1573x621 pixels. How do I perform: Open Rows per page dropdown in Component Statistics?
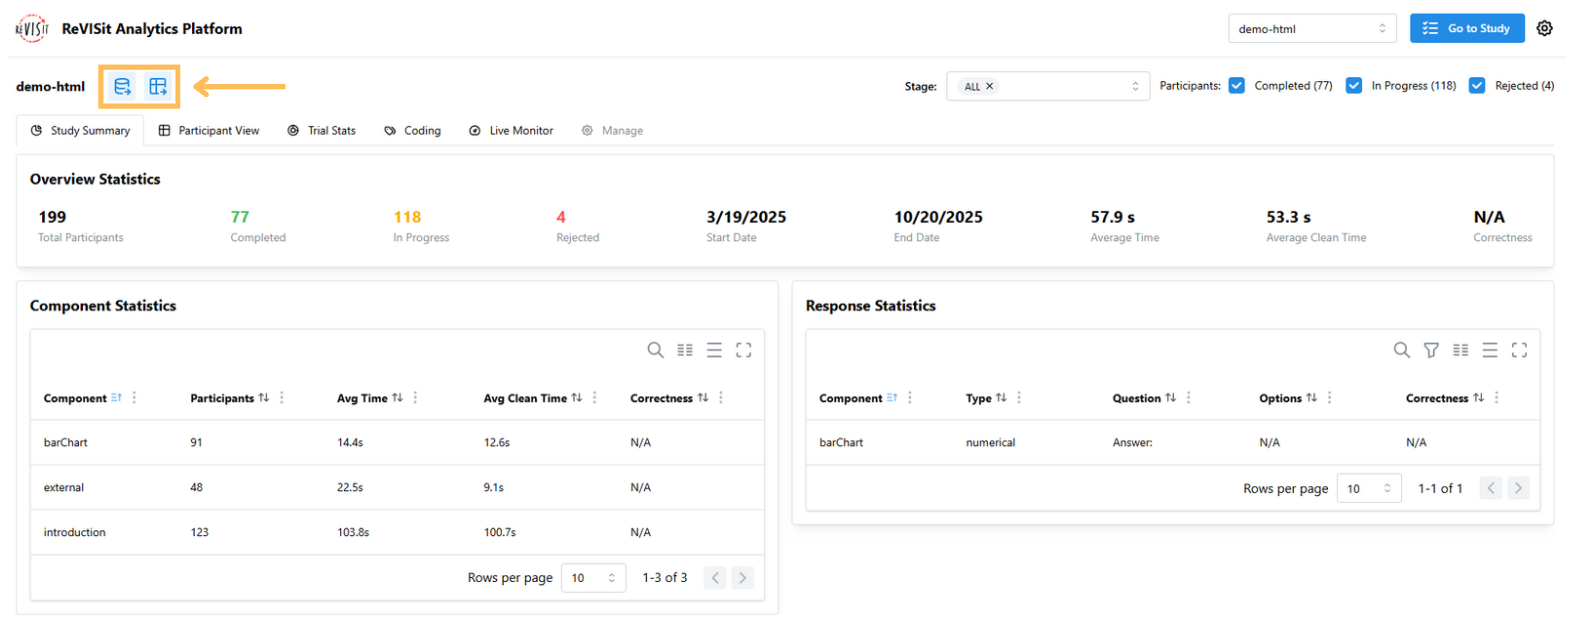[x=593, y=578]
